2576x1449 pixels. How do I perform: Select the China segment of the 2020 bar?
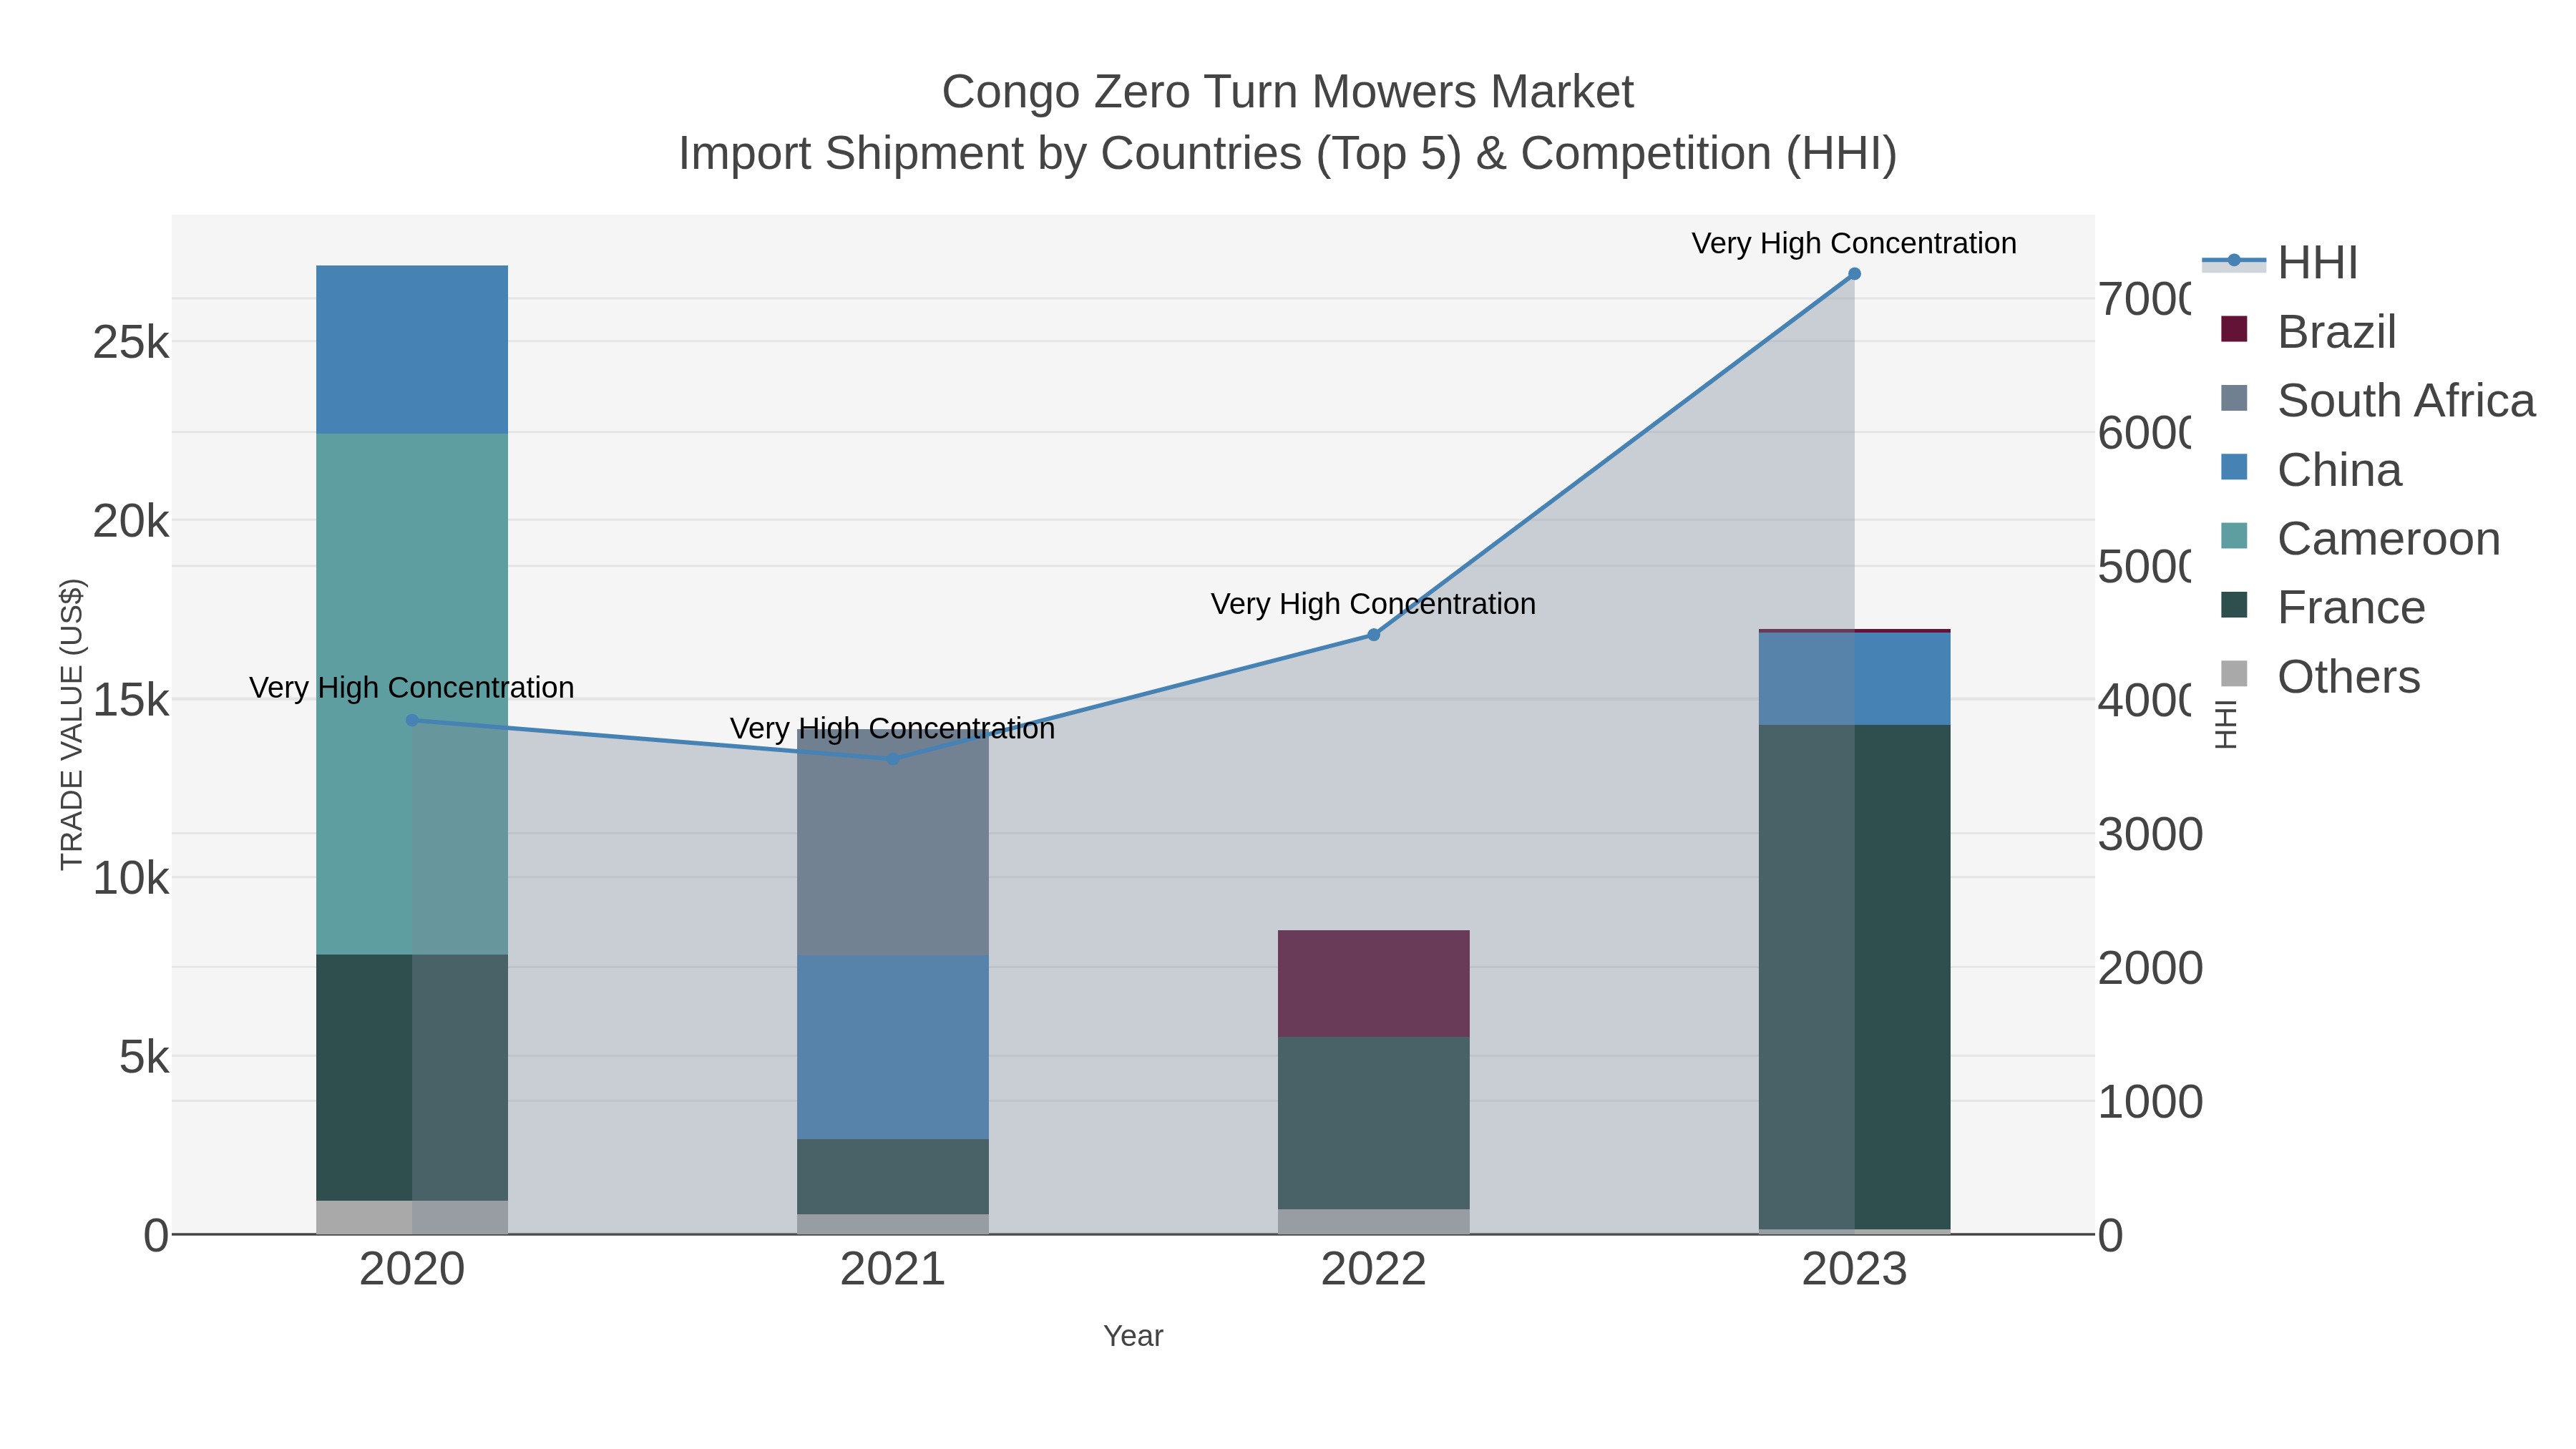pos(412,349)
